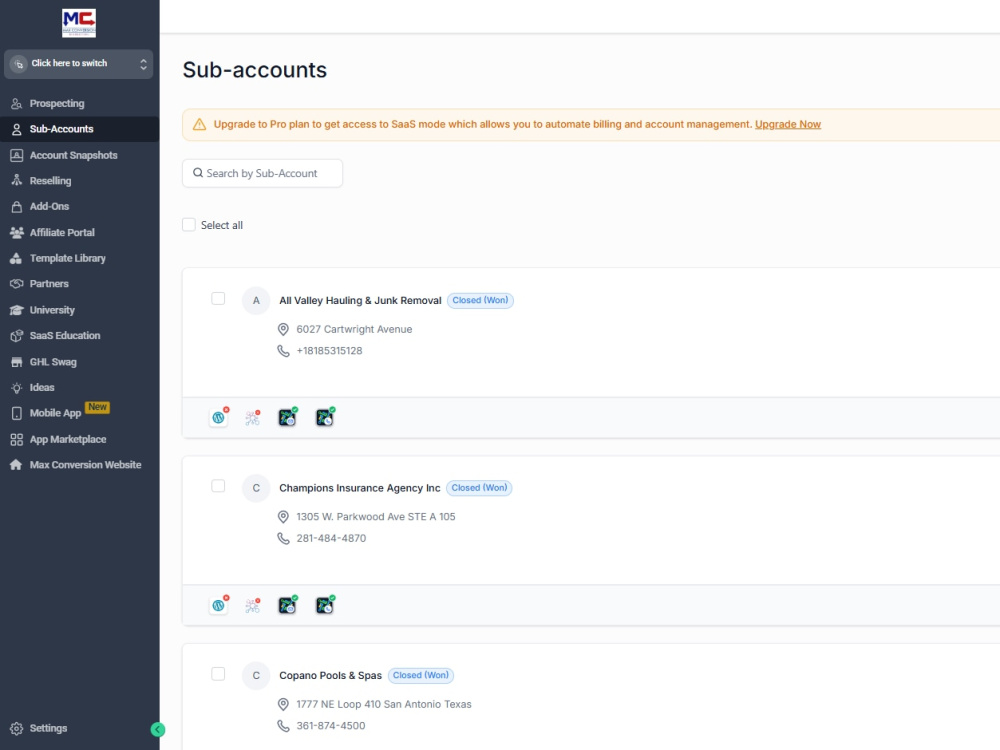Click fourth app icon under Champions Insurance

pyautogui.click(x=325, y=605)
